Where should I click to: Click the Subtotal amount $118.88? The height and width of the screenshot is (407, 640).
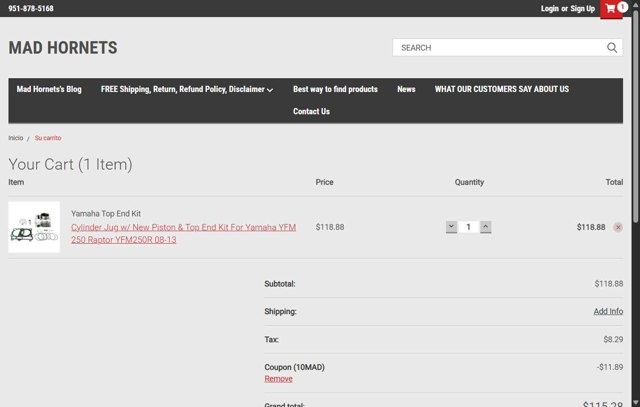click(x=609, y=284)
